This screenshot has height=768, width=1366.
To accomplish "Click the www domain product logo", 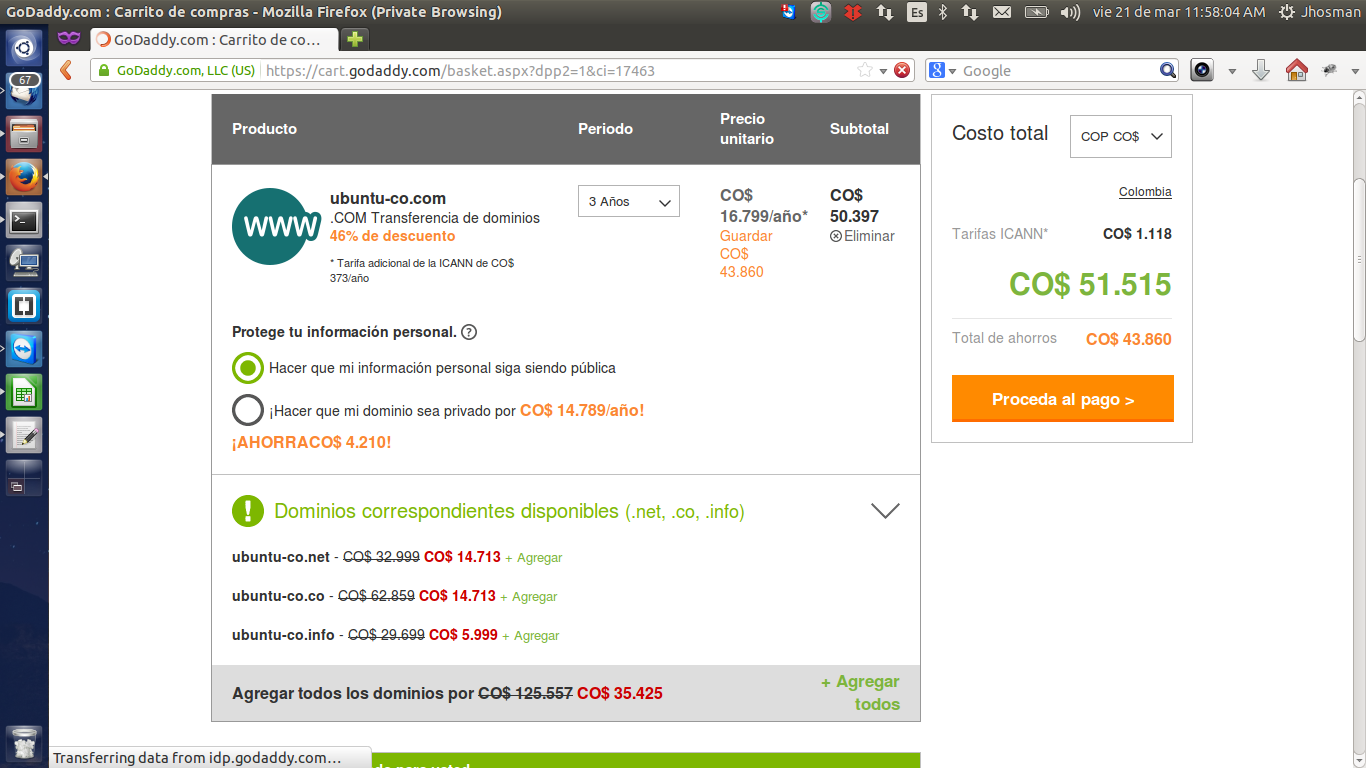I will coord(277,227).
